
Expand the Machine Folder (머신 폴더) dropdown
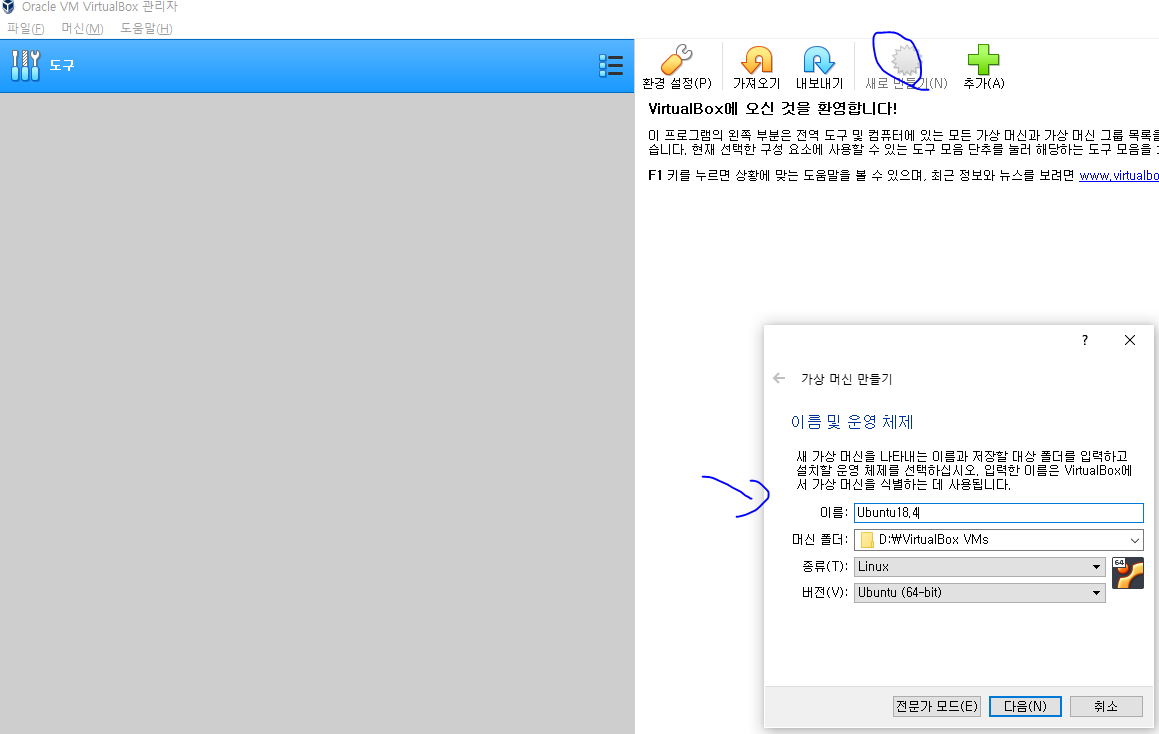click(x=1135, y=540)
